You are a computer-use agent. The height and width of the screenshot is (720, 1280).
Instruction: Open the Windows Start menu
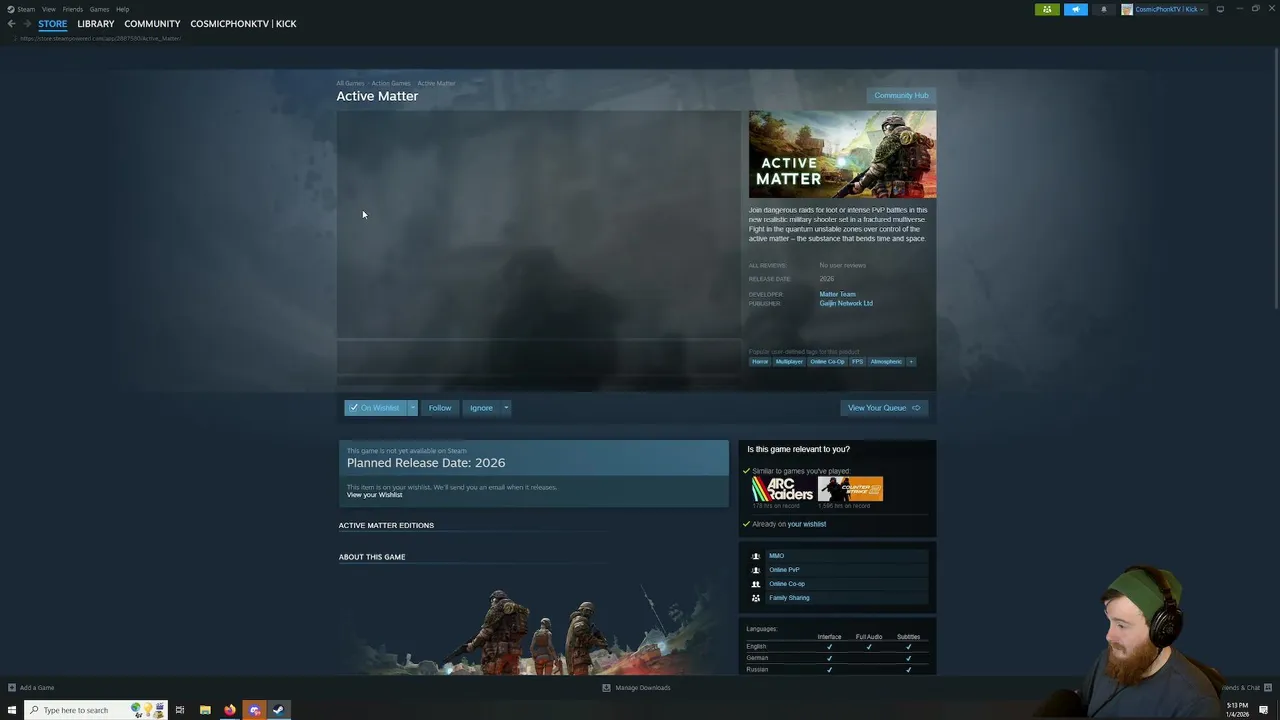pyautogui.click(x=12, y=710)
